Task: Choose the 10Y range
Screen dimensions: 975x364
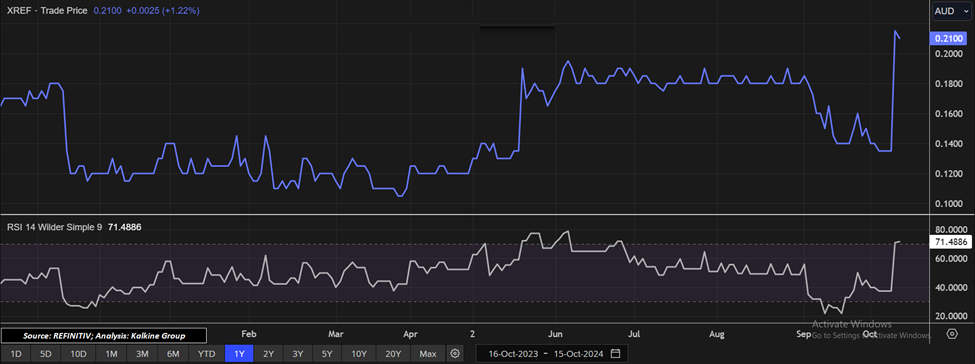Action: click(359, 353)
